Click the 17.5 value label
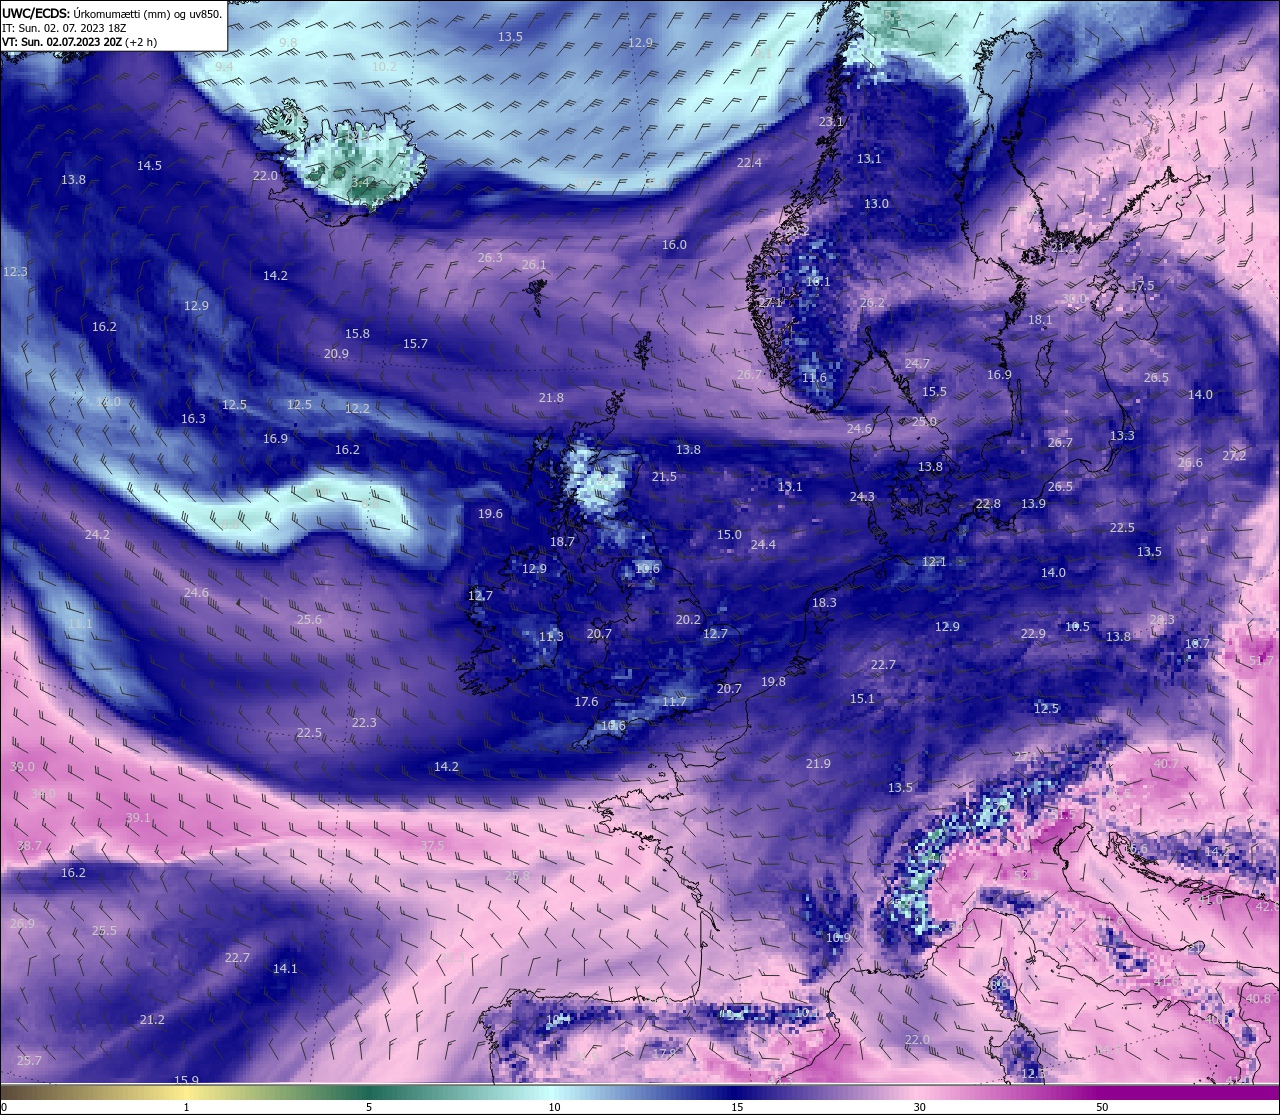Image resolution: width=1280 pixels, height=1115 pixels. click(1142, 286)
